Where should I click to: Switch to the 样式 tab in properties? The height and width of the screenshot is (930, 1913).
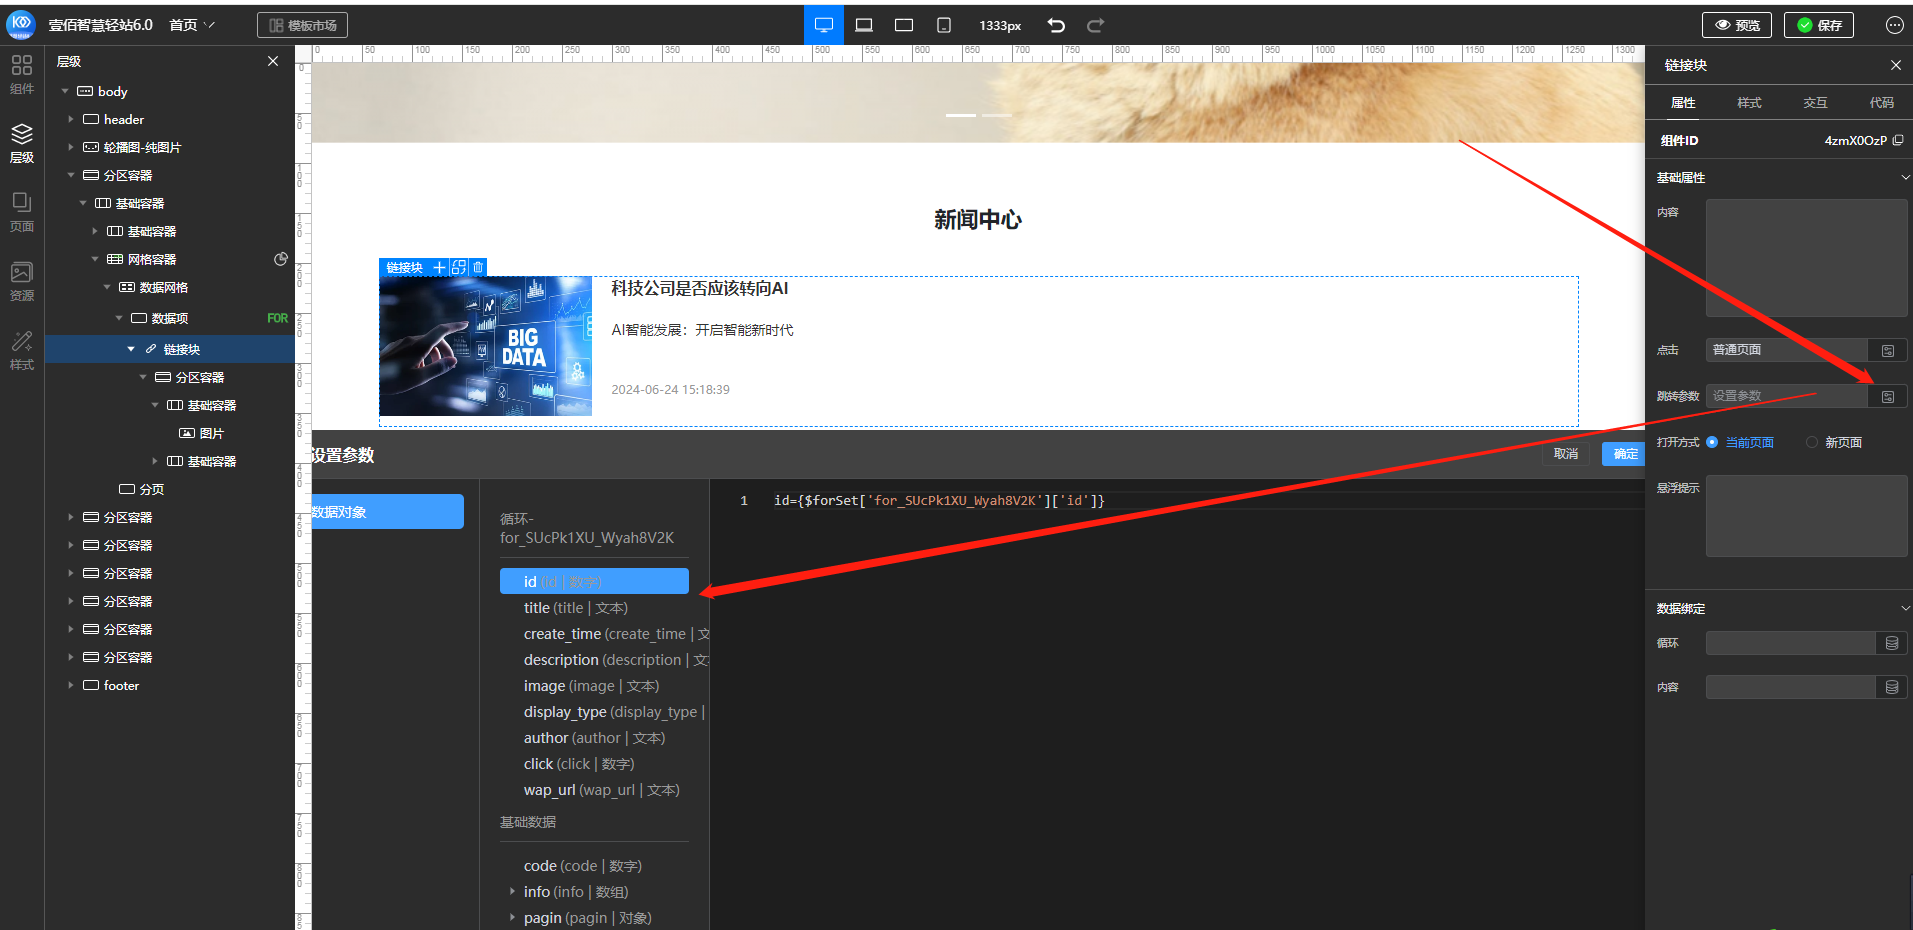click(x=1749, y=102)
